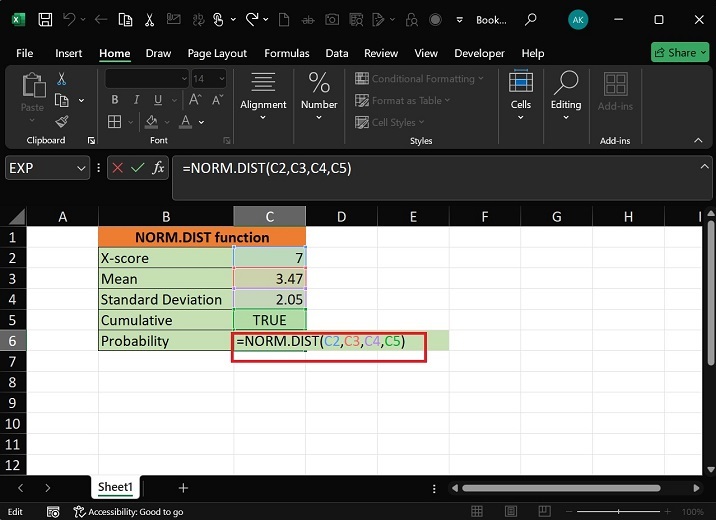Toggle Italic formatting

[x=136, y=100]
